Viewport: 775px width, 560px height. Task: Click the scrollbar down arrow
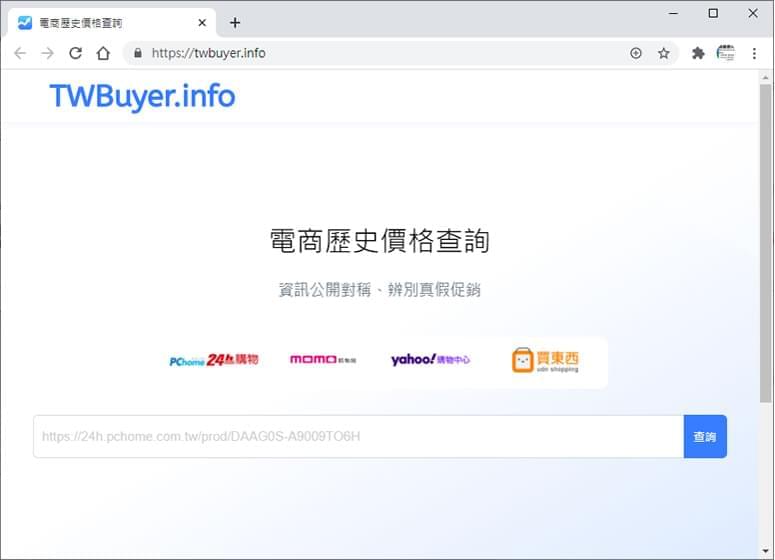(766, 551)
